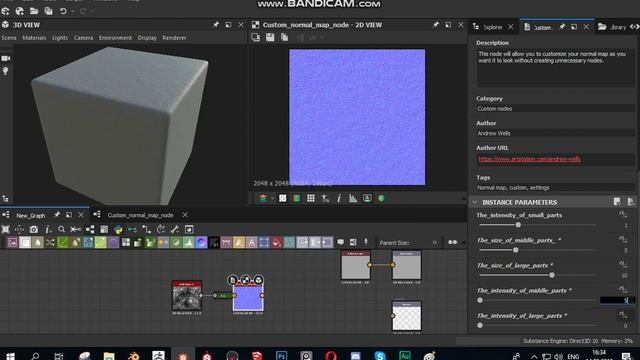
Task: Save the 2D view image to disk
Action: point(270,38)
